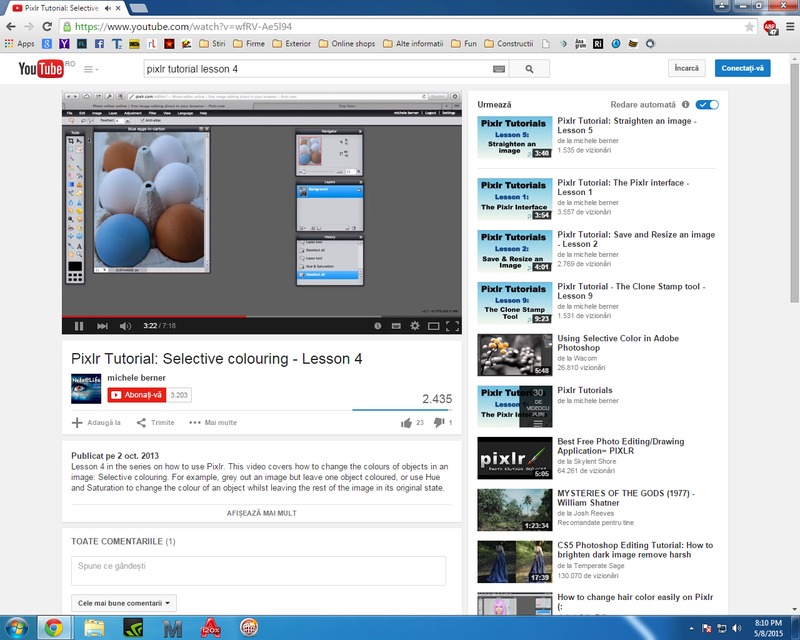Open File Explorer from the taskbar
This screenshot has height=640, width=800.
[x=94, y=628]
